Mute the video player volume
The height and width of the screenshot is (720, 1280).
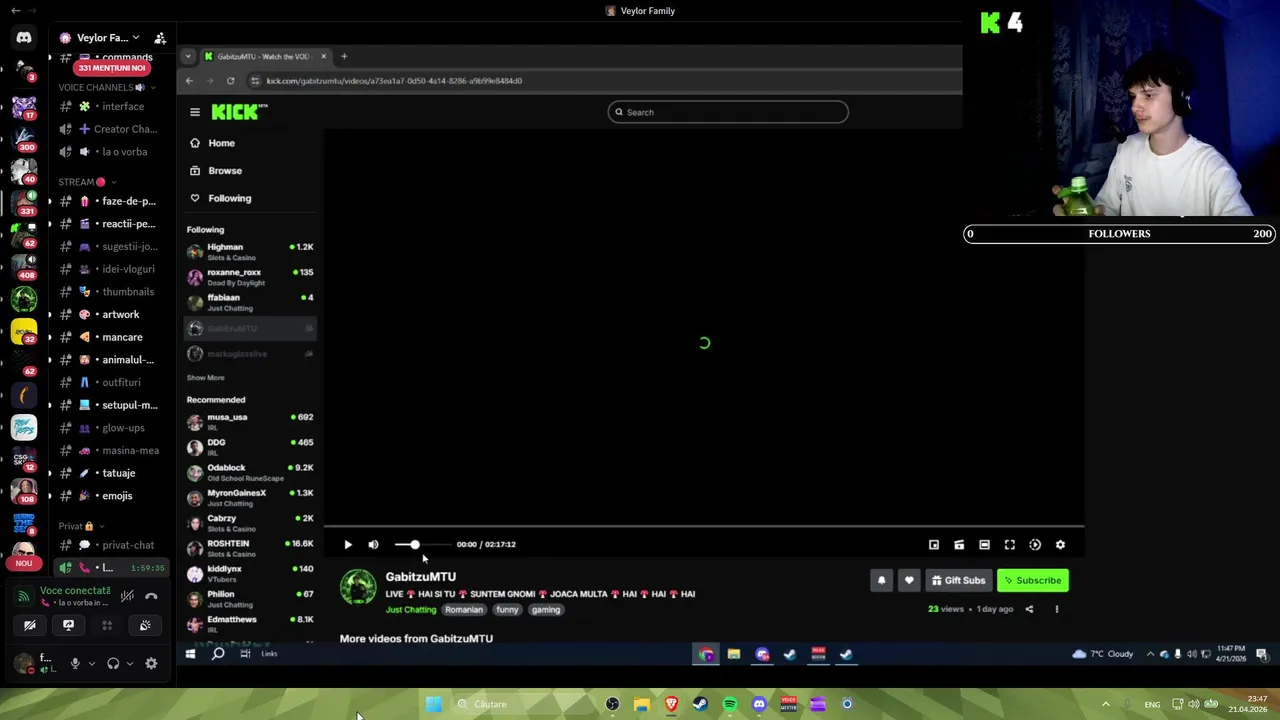coord(373,545)
